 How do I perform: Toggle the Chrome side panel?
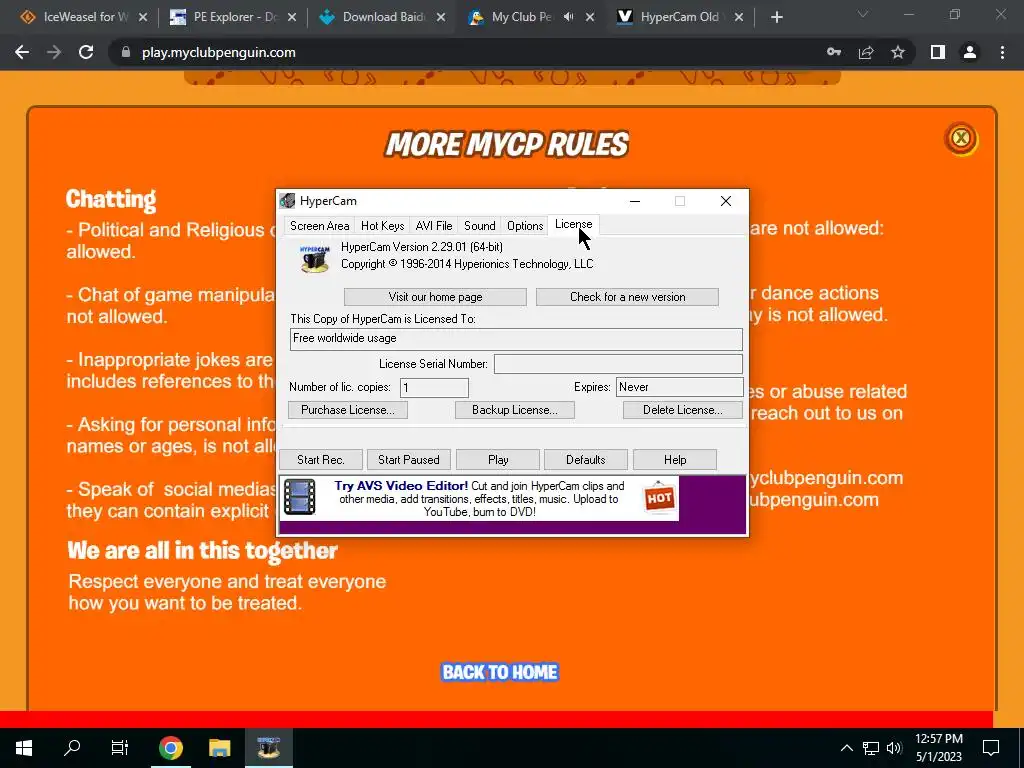click(x=938, y=52)
